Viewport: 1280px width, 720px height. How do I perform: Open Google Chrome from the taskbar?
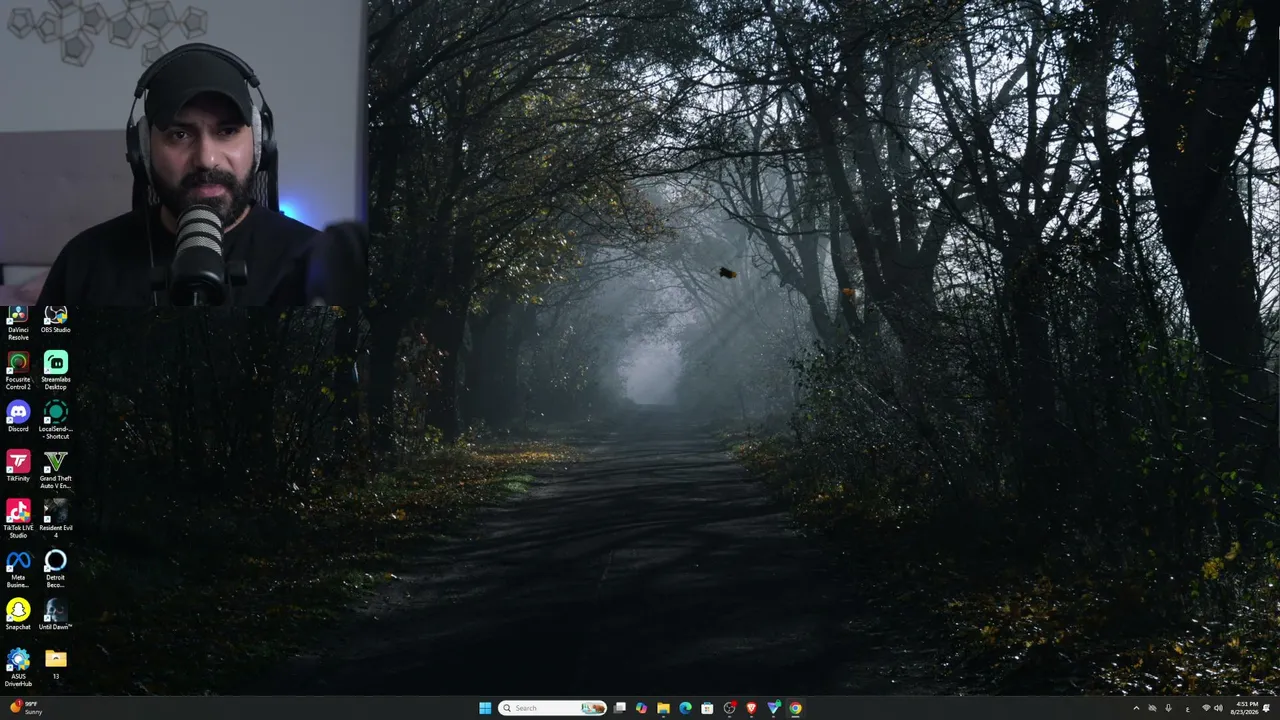tap(795, 708)
